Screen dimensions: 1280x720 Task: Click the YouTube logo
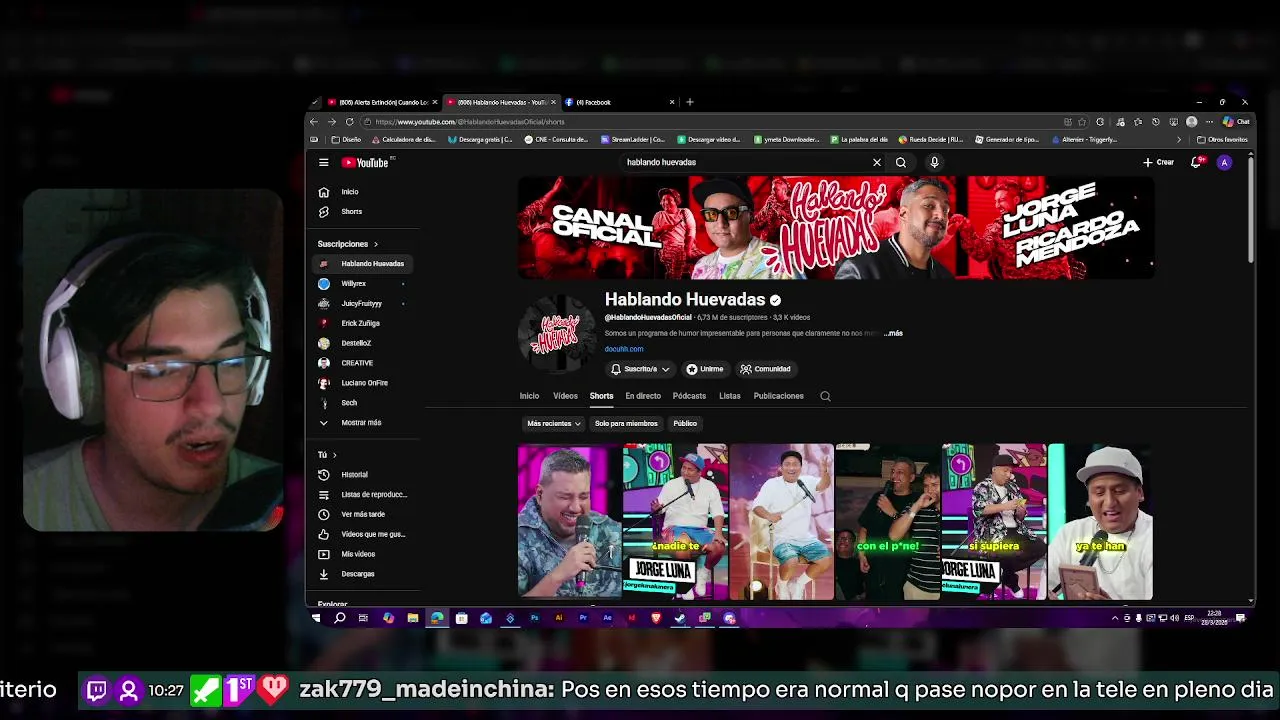click(x=365, y=162)
